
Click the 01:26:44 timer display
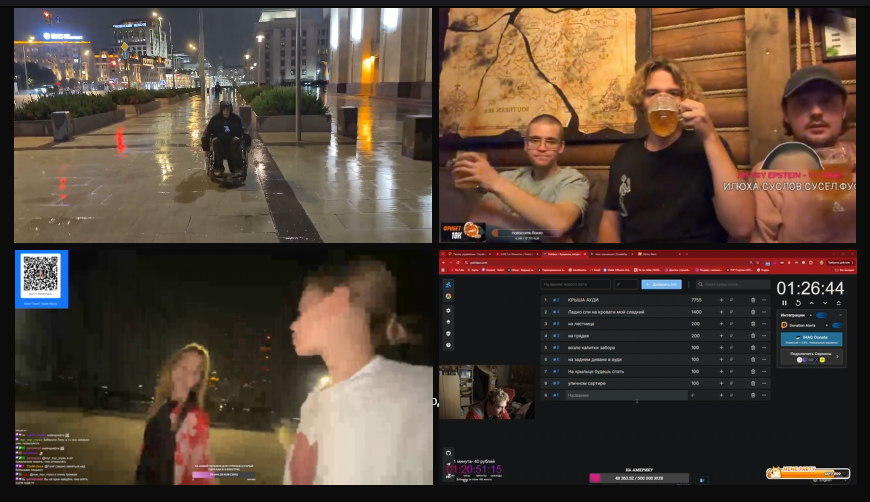810,288
